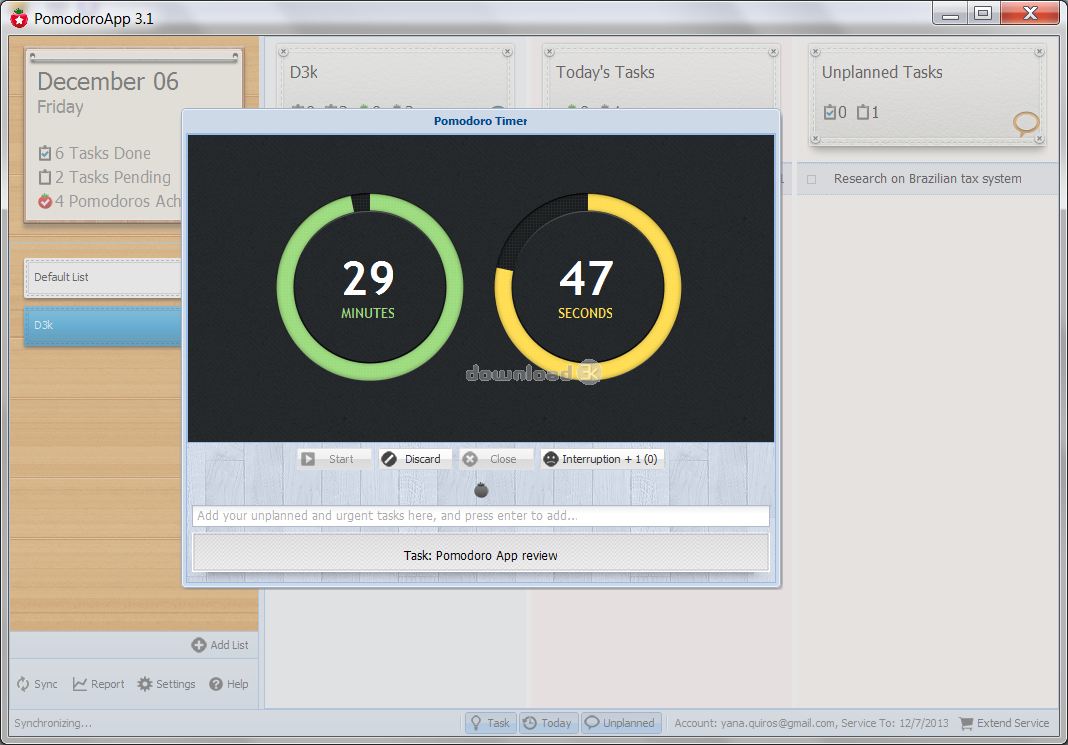
Task: Click the small tomato icon below timer buttons
Action: coord(481,490)
